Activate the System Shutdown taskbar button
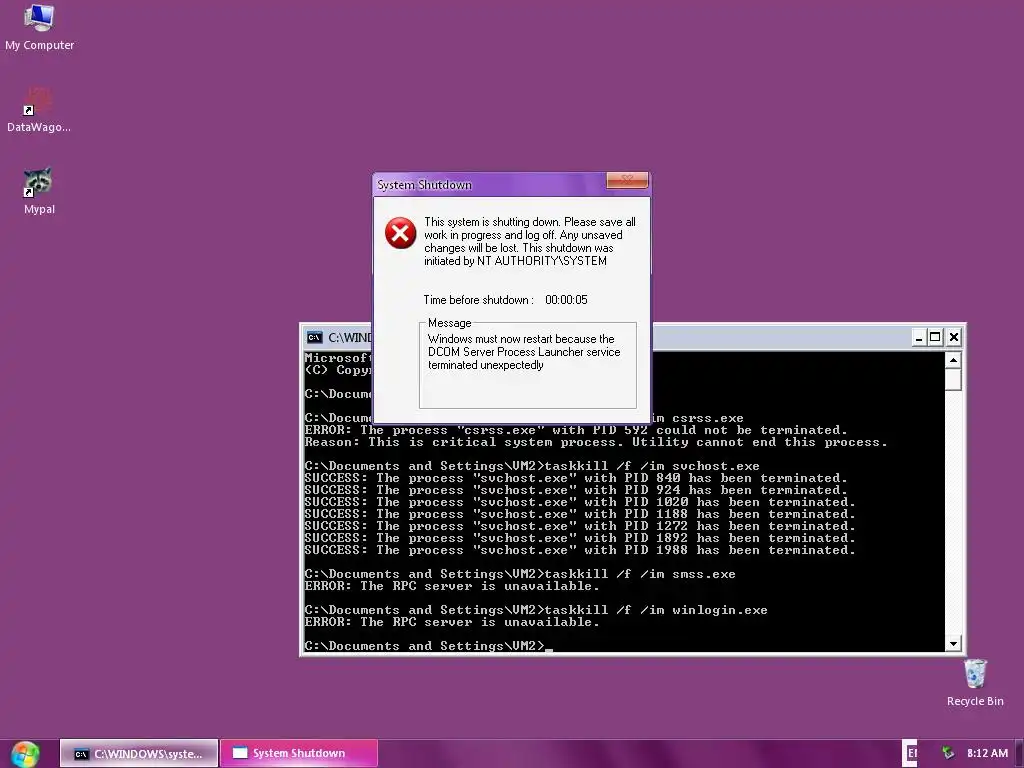This screenshot has width=1024, height=768. [x=299, y=753]
